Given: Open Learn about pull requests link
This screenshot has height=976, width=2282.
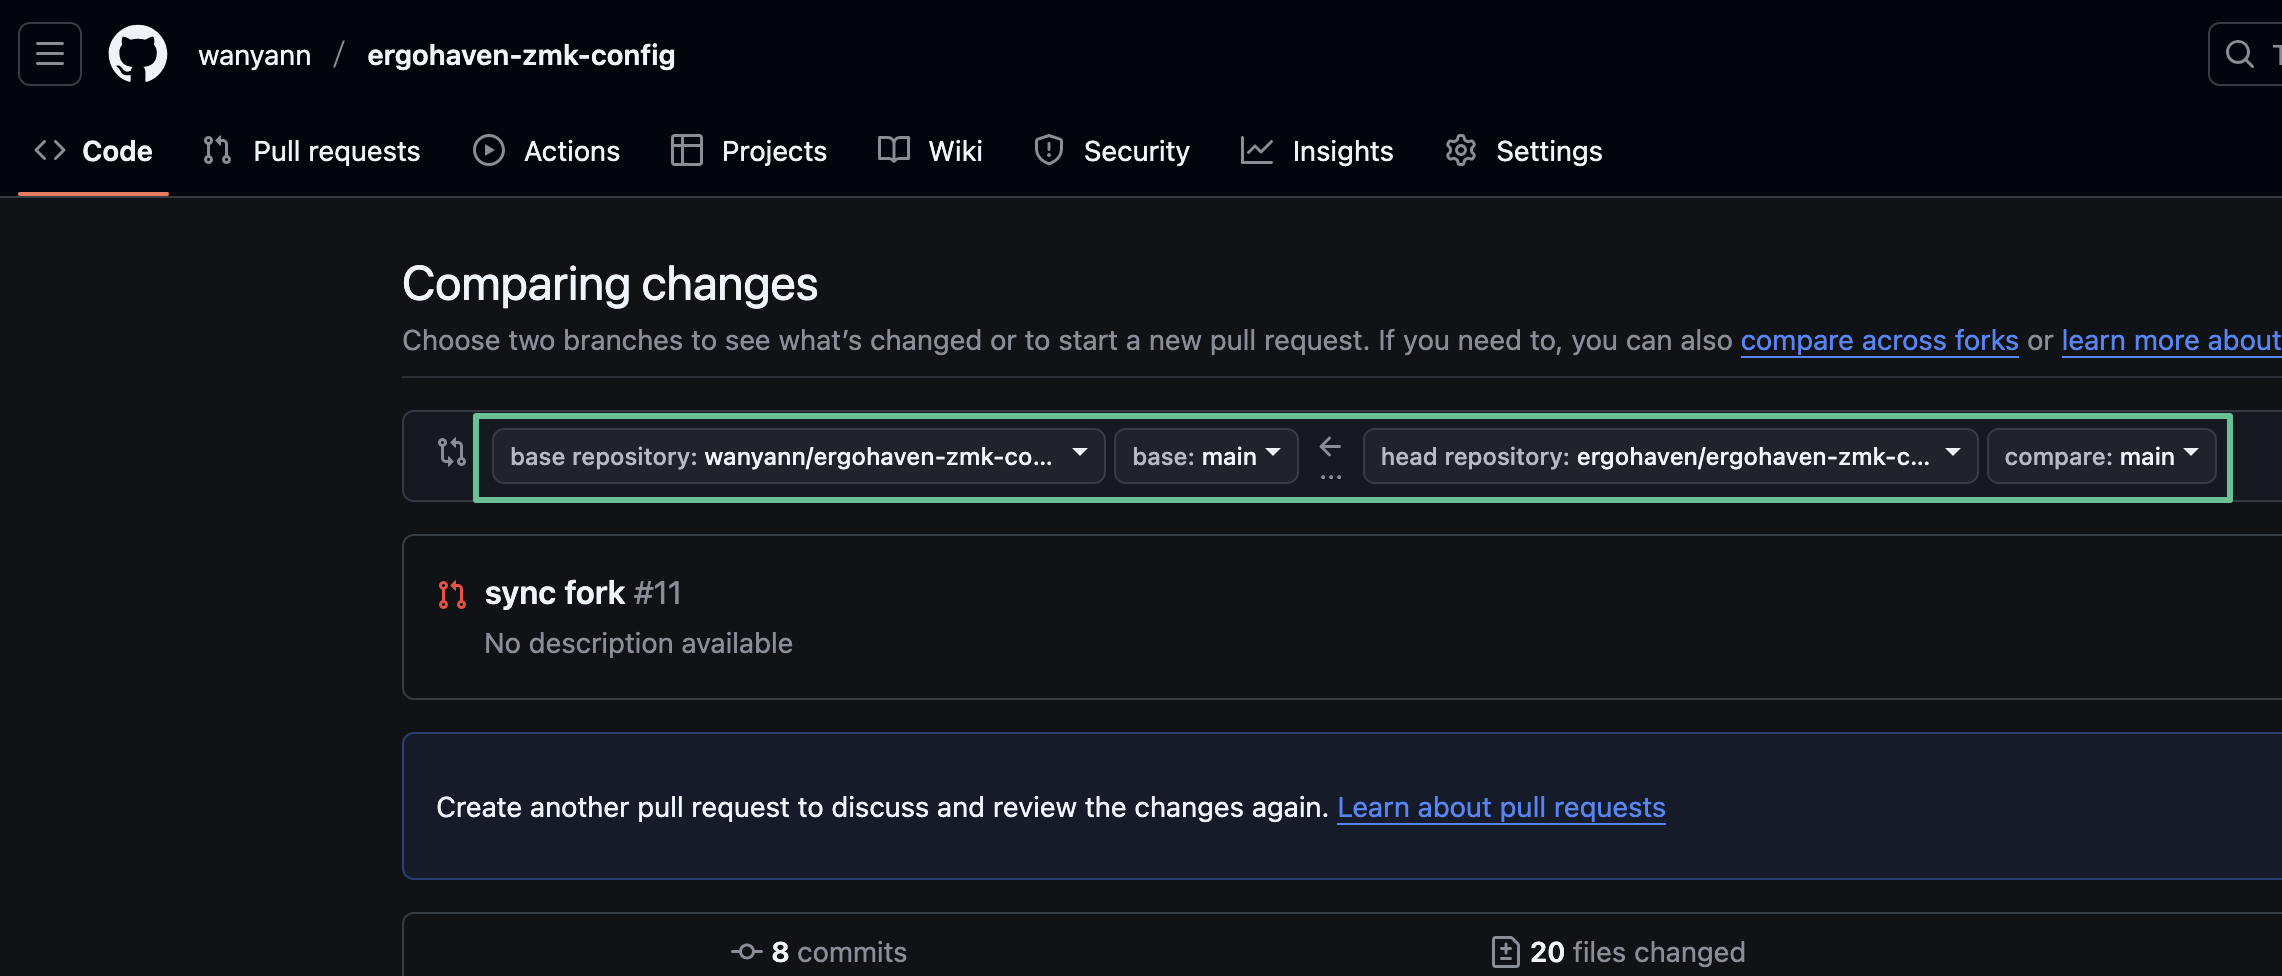Looking at the screenshot, I should click(x=1501, y=807).
